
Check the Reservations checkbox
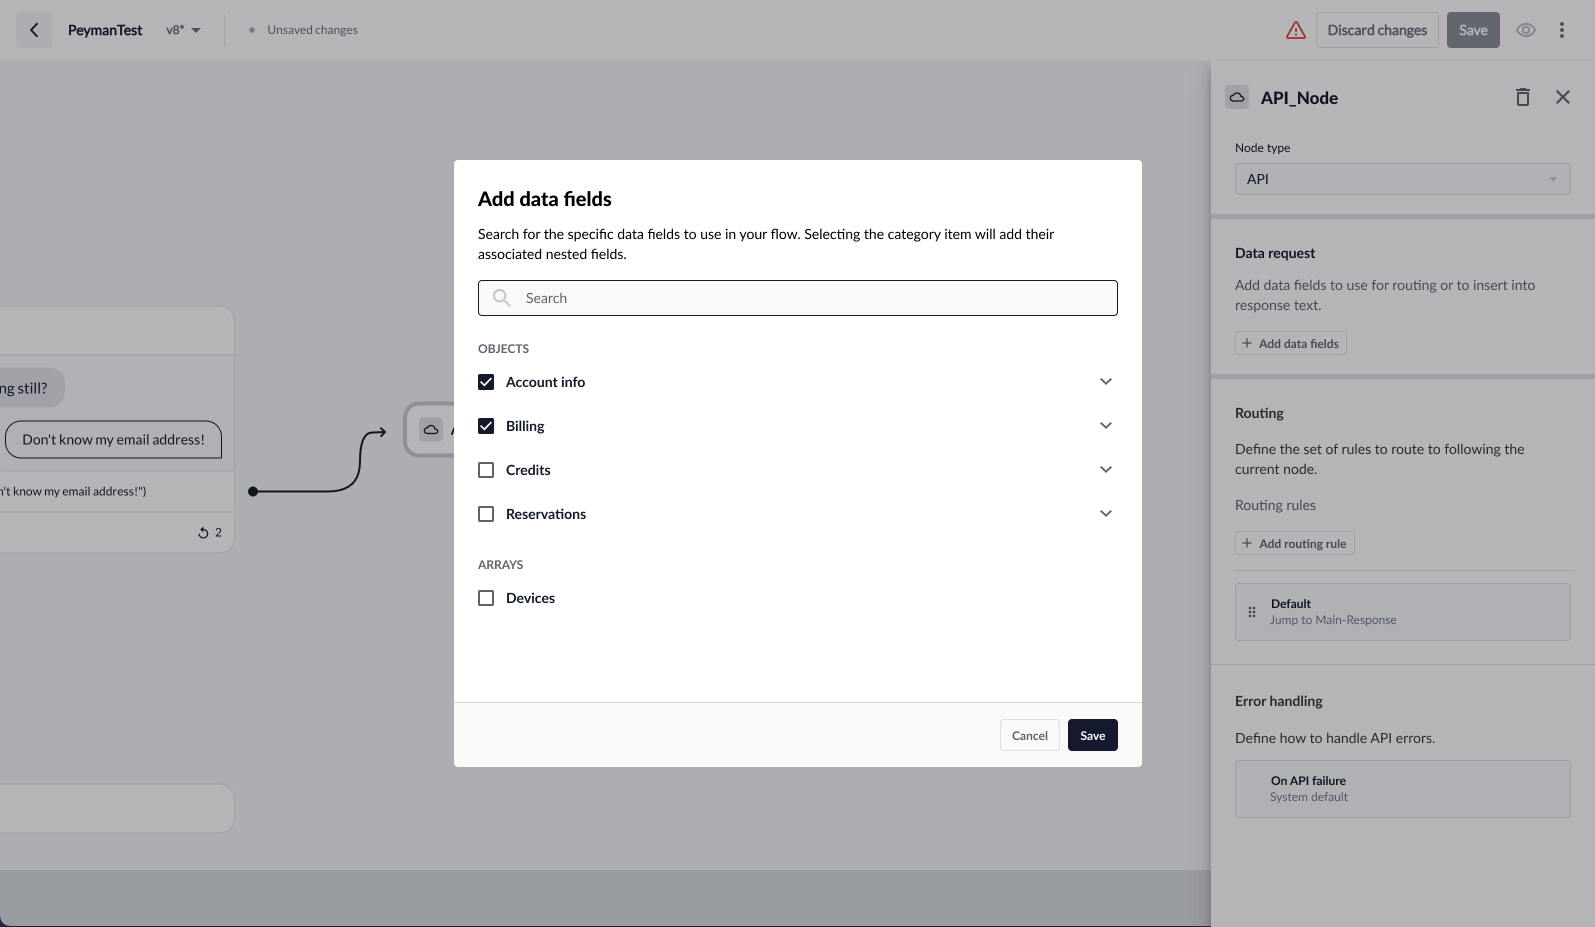(486, 514)
